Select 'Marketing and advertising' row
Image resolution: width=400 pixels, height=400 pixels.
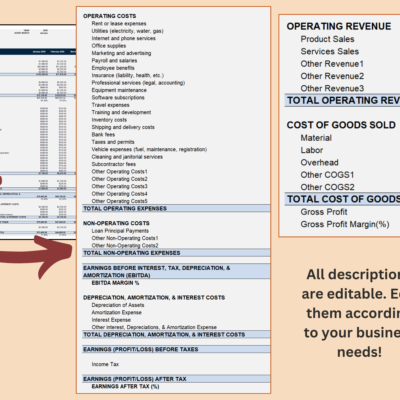pyautogui.click(x=121, y=53)
